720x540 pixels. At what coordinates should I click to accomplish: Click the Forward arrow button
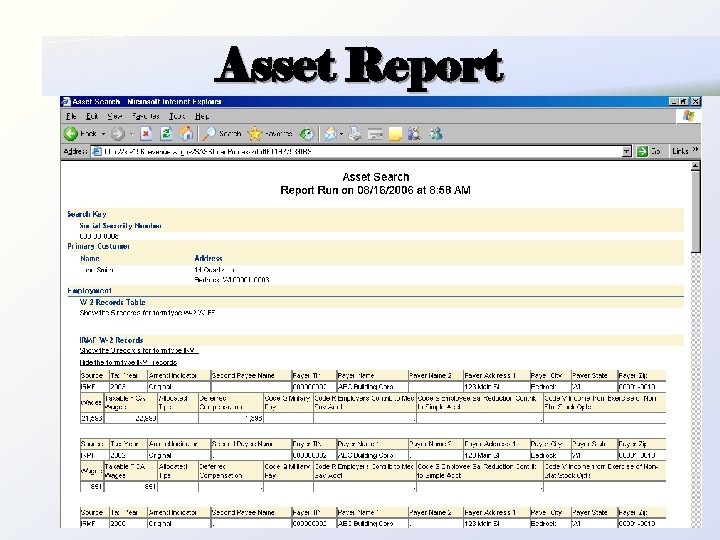click(x=118, y=134)
